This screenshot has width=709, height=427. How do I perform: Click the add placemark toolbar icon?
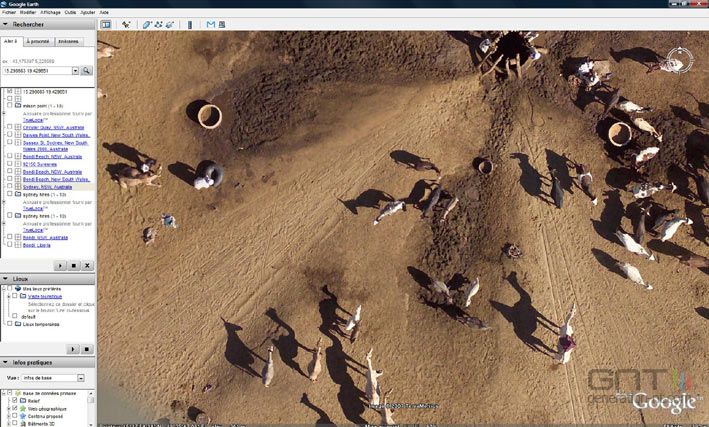tap(126, 24)
